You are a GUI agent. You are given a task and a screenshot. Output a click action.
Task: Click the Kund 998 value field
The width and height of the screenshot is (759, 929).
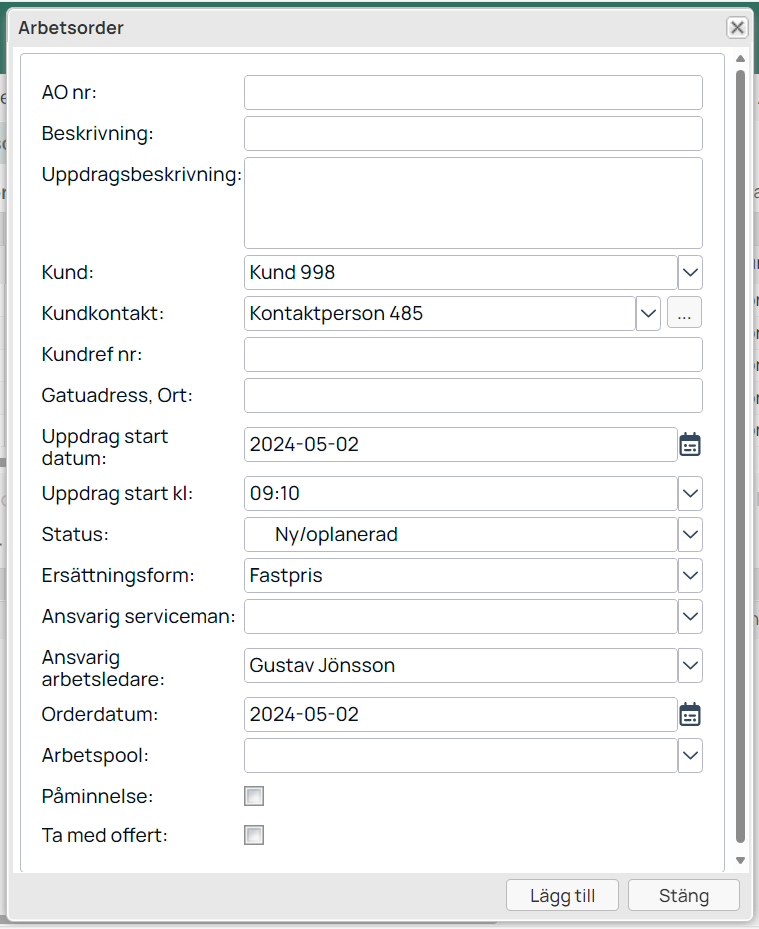click(x=460, y=273)
